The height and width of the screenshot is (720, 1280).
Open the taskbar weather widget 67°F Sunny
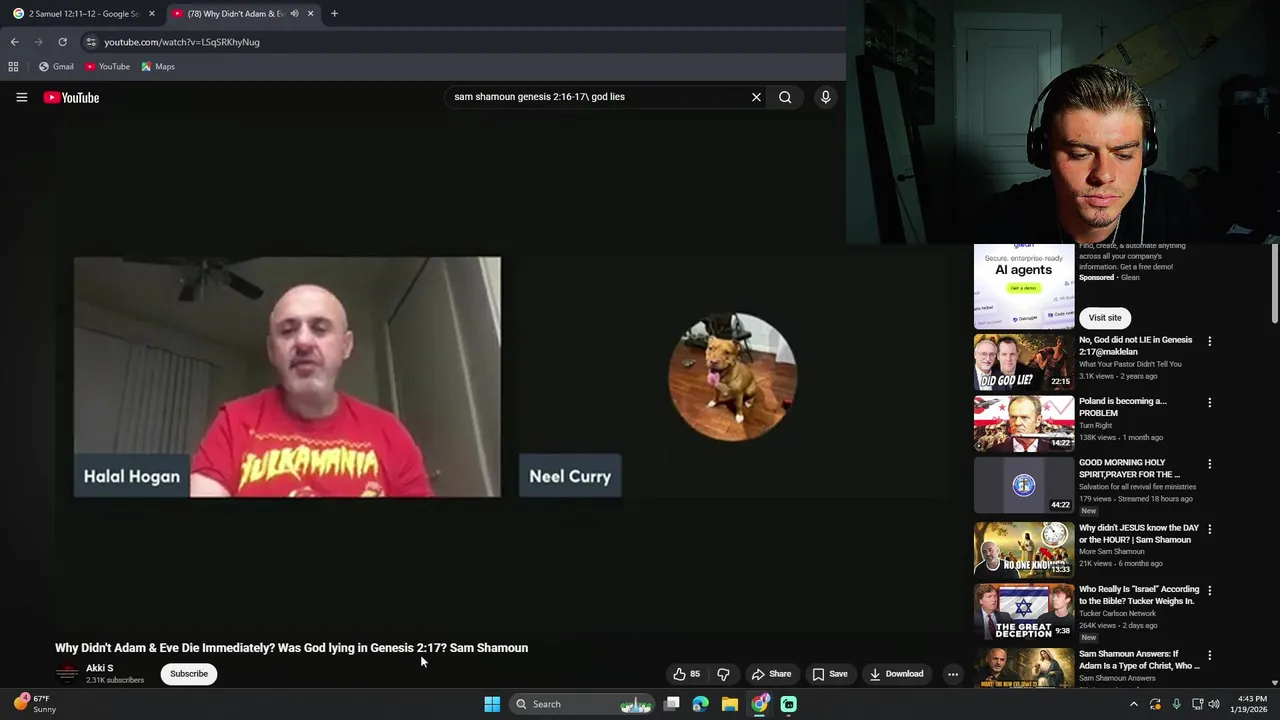[x=35, y=704]
